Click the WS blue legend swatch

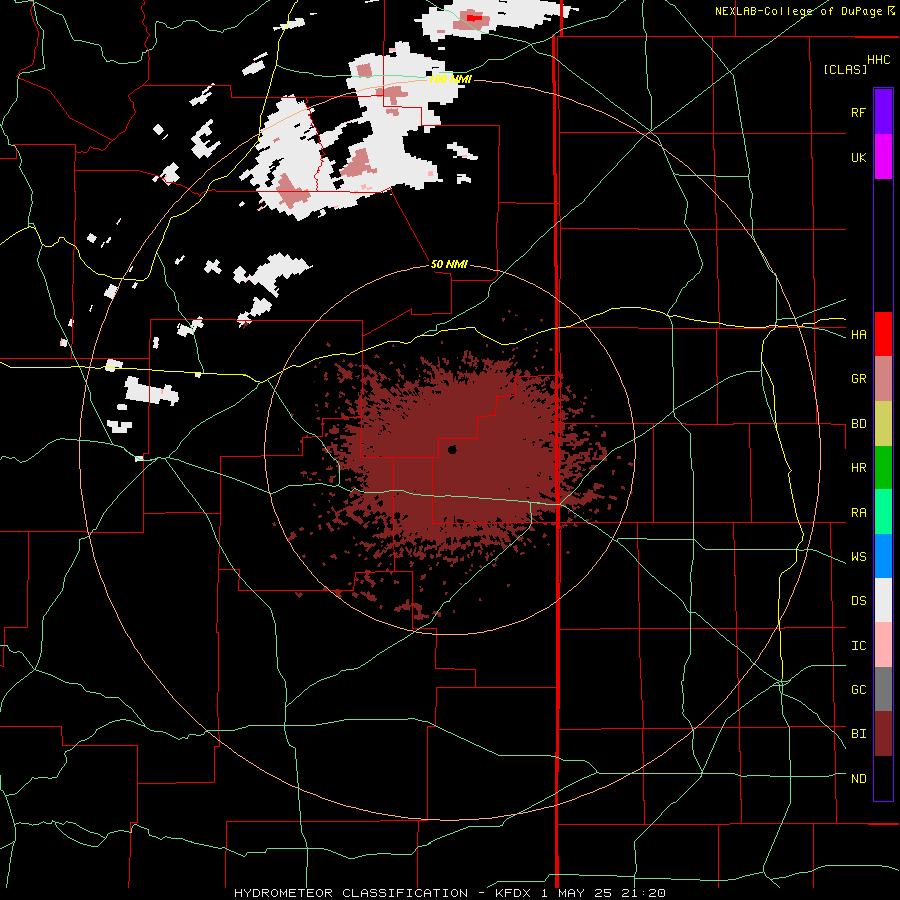[883, 556]
